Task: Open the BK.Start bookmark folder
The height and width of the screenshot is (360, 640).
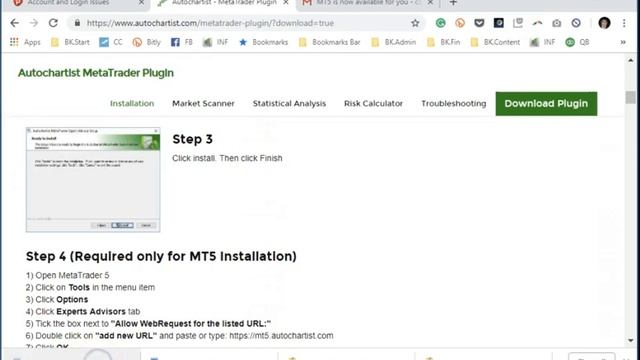Action: coord(70,42)
